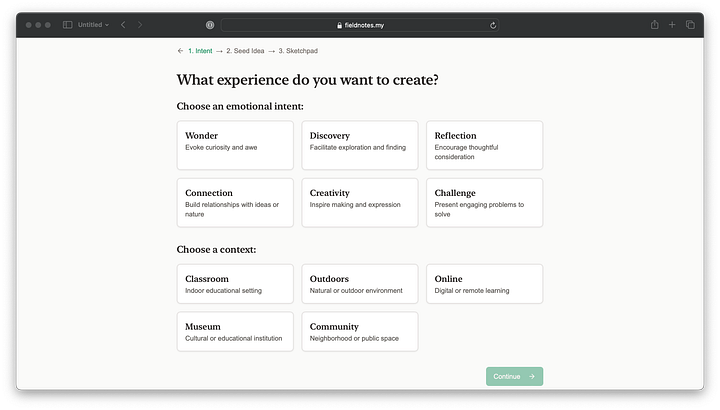Select the 1. Intent step

pyautogui.click(x=200, y=51)
